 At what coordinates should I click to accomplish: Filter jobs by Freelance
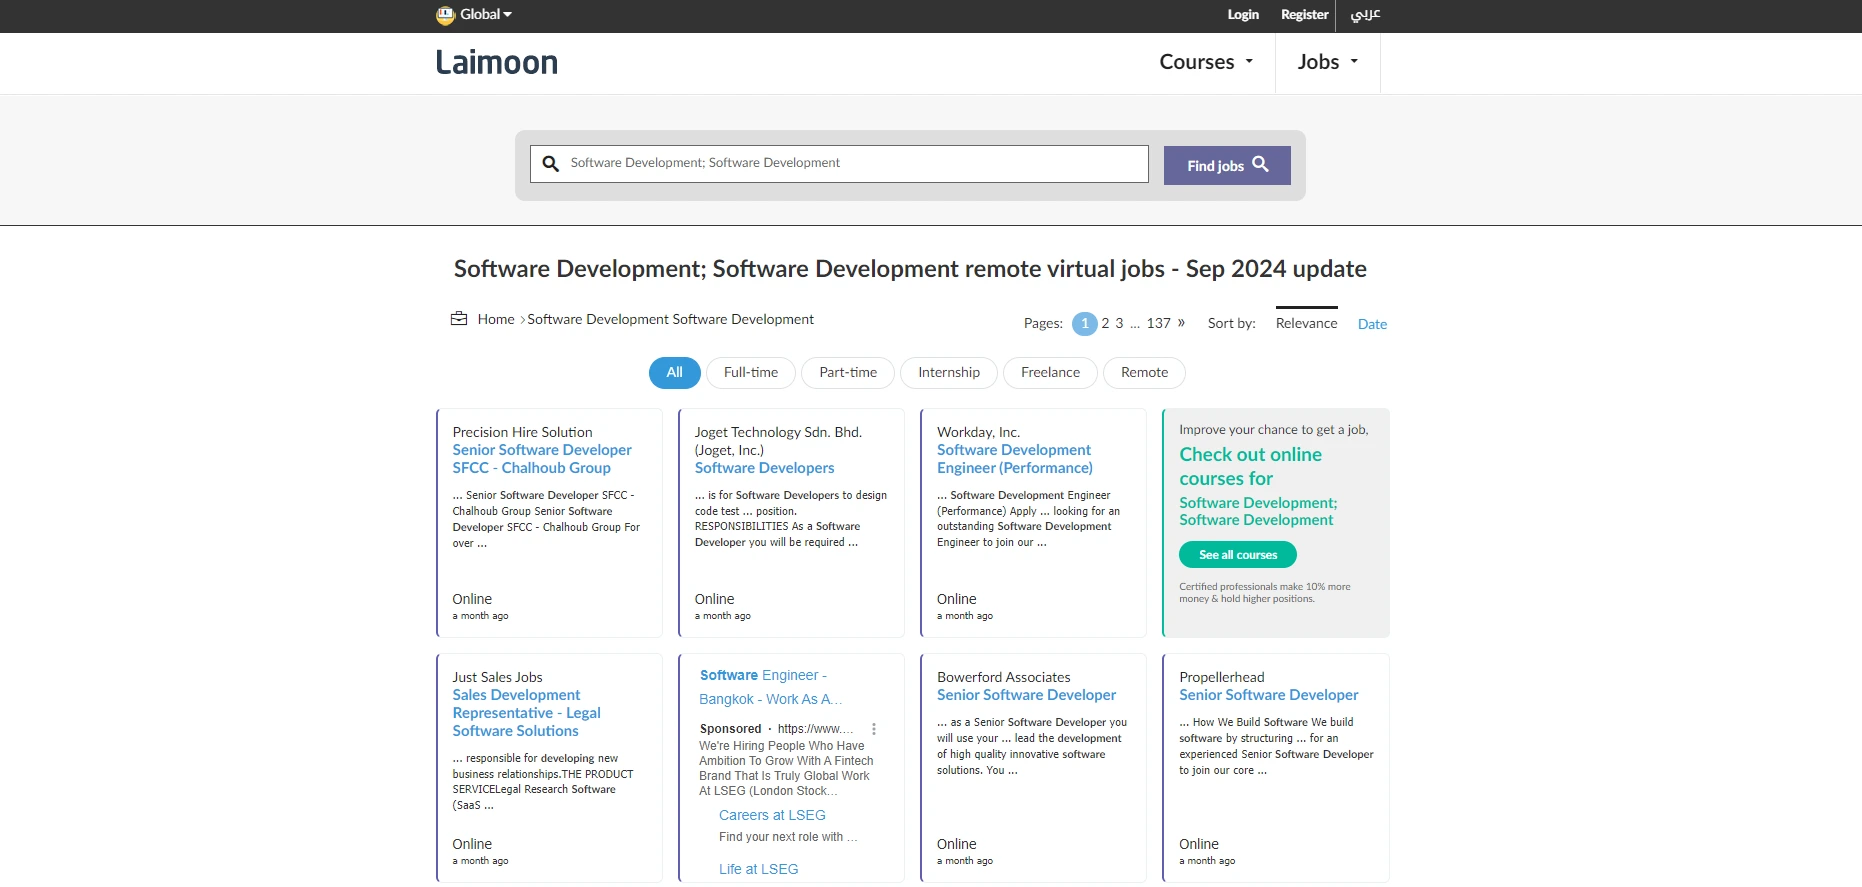pyautogui.click(x=1050, y=373)
